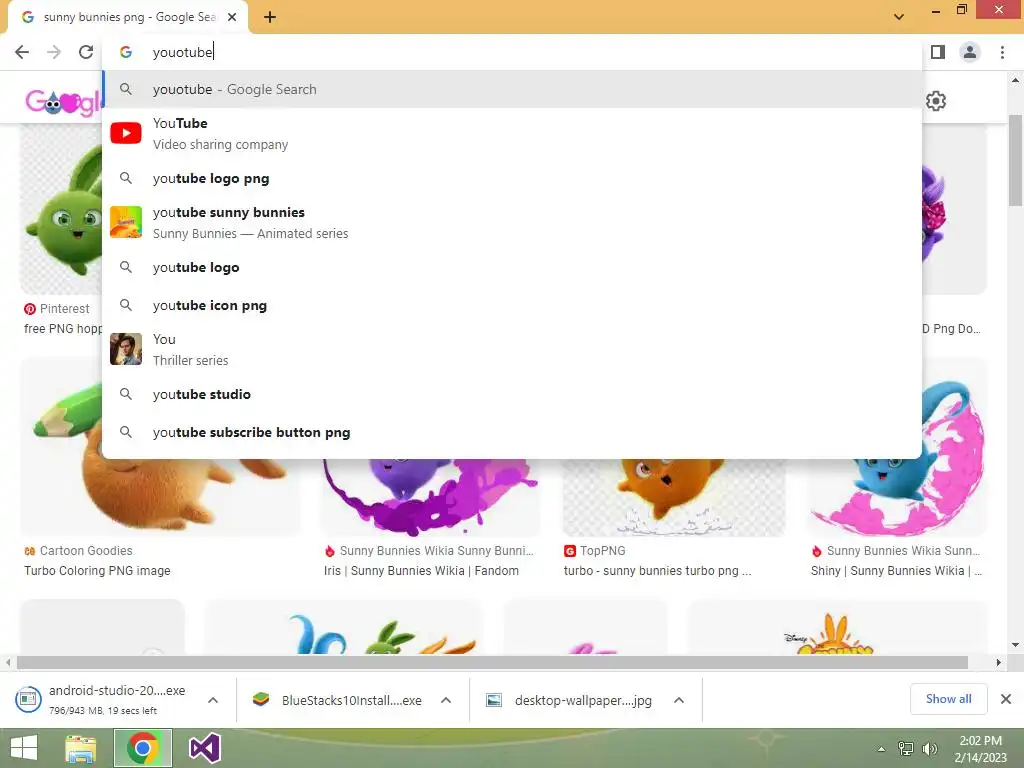Pick the youtube subscribe button png suggestion
1024x768 pixels.
[x=511, y=432]
